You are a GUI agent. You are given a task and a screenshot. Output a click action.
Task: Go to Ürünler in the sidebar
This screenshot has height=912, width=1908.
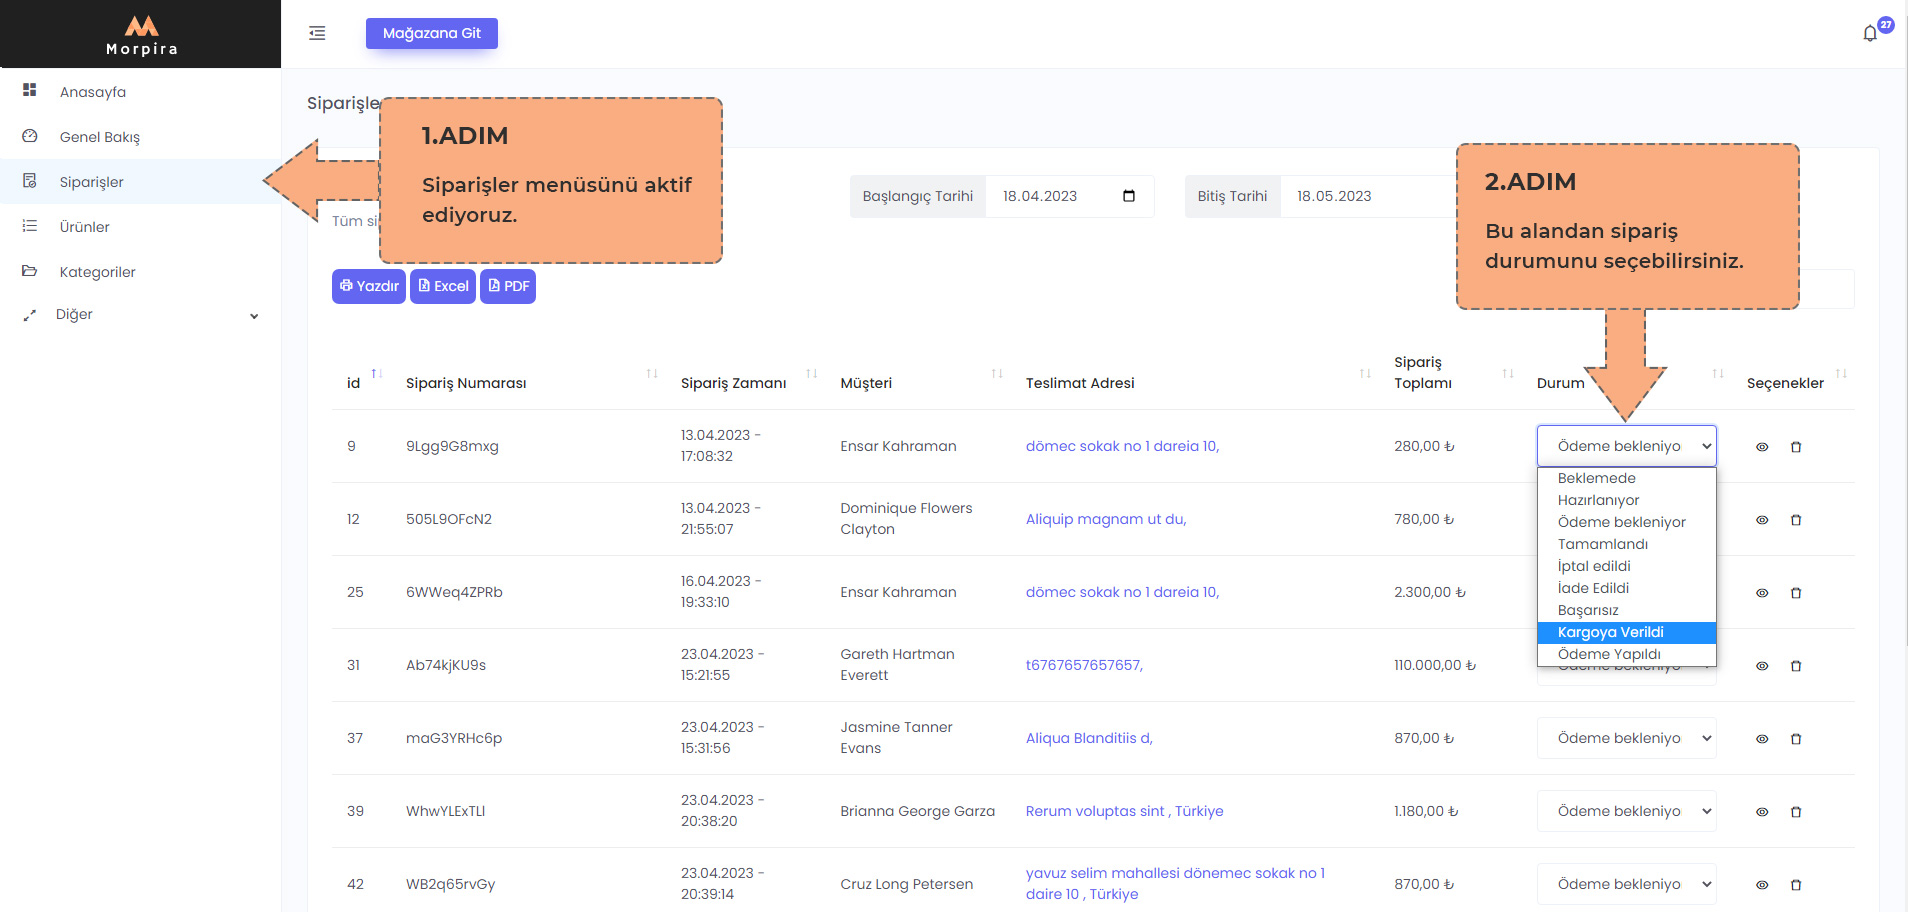[x=140, y=227]
